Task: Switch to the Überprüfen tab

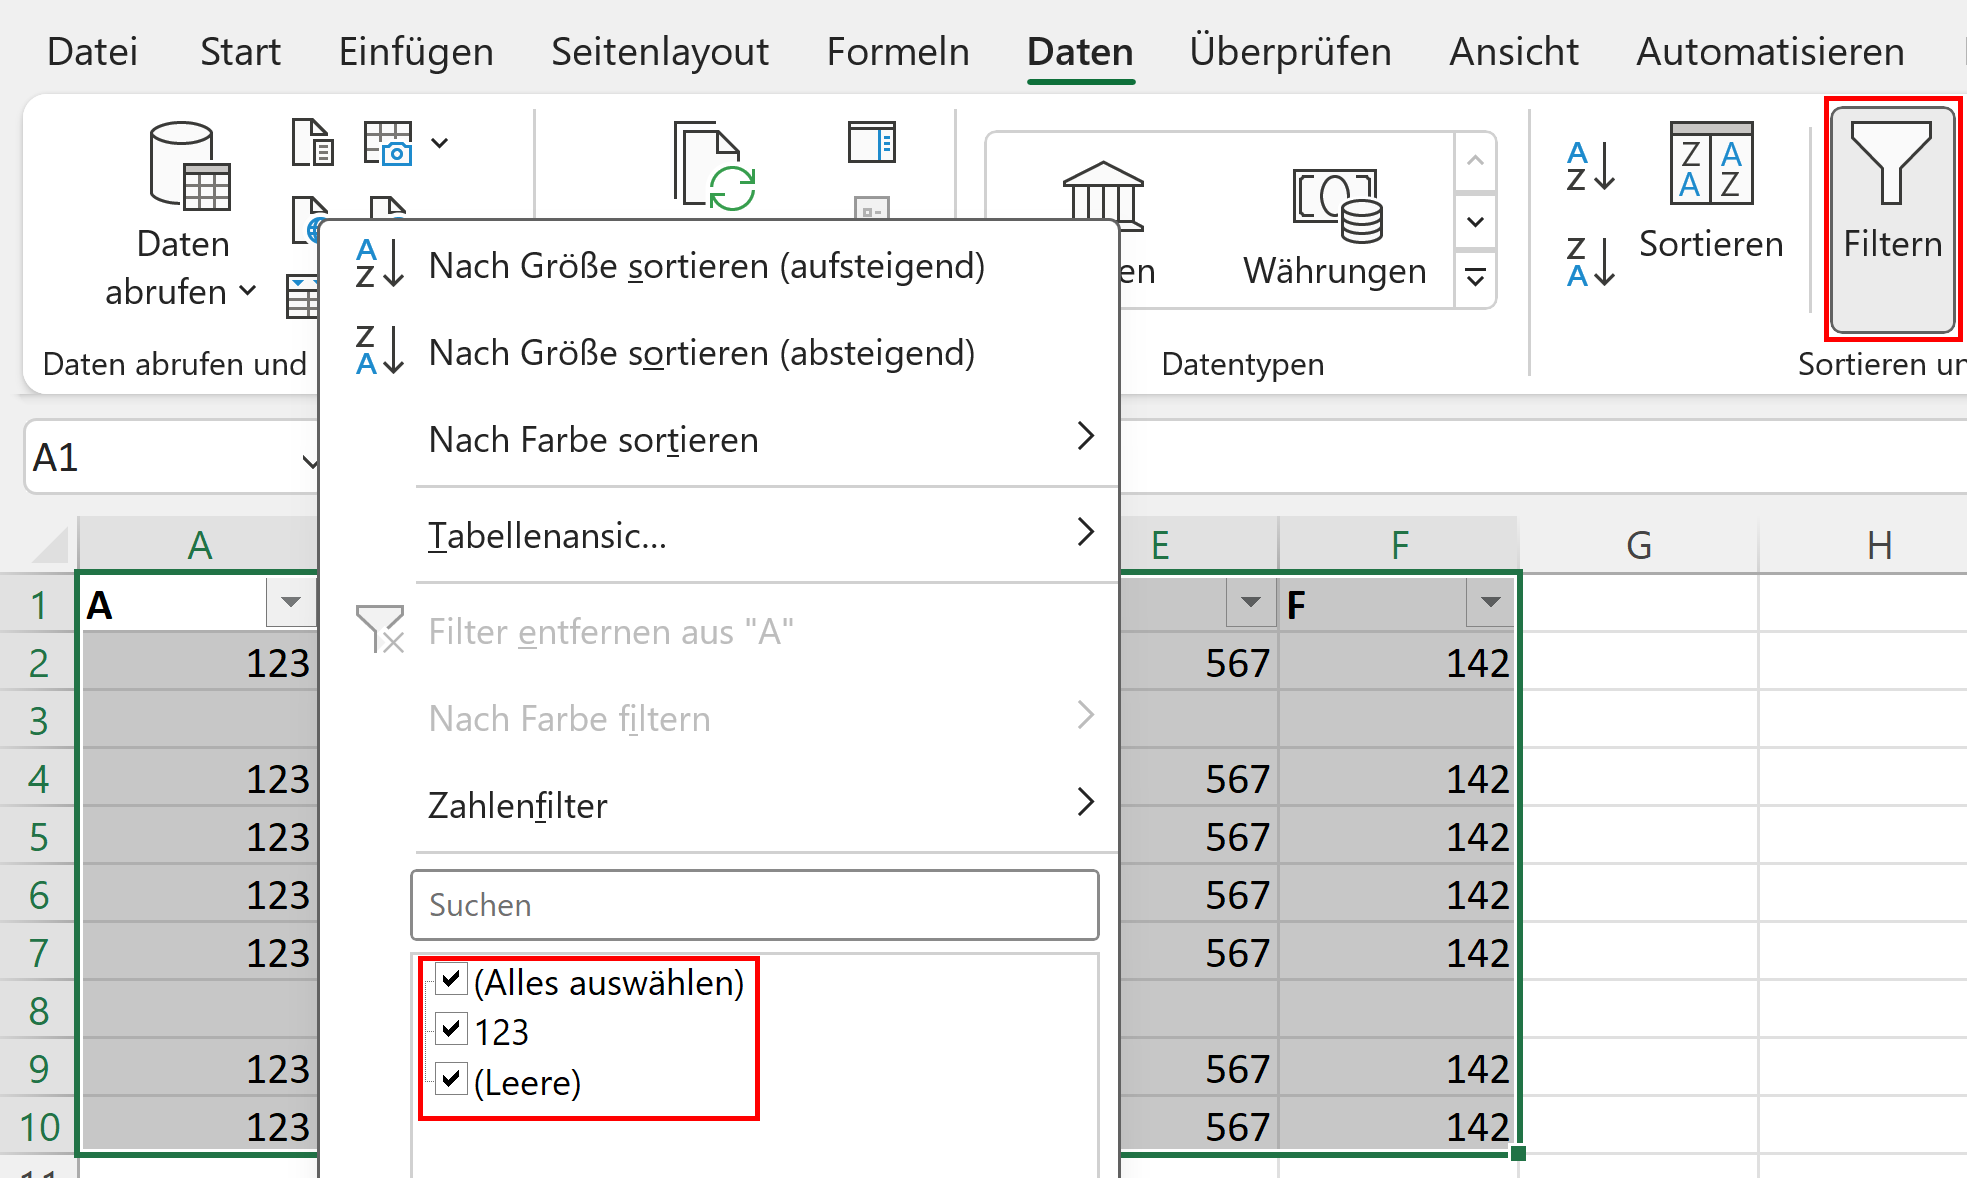Action: click(1290, 52)
